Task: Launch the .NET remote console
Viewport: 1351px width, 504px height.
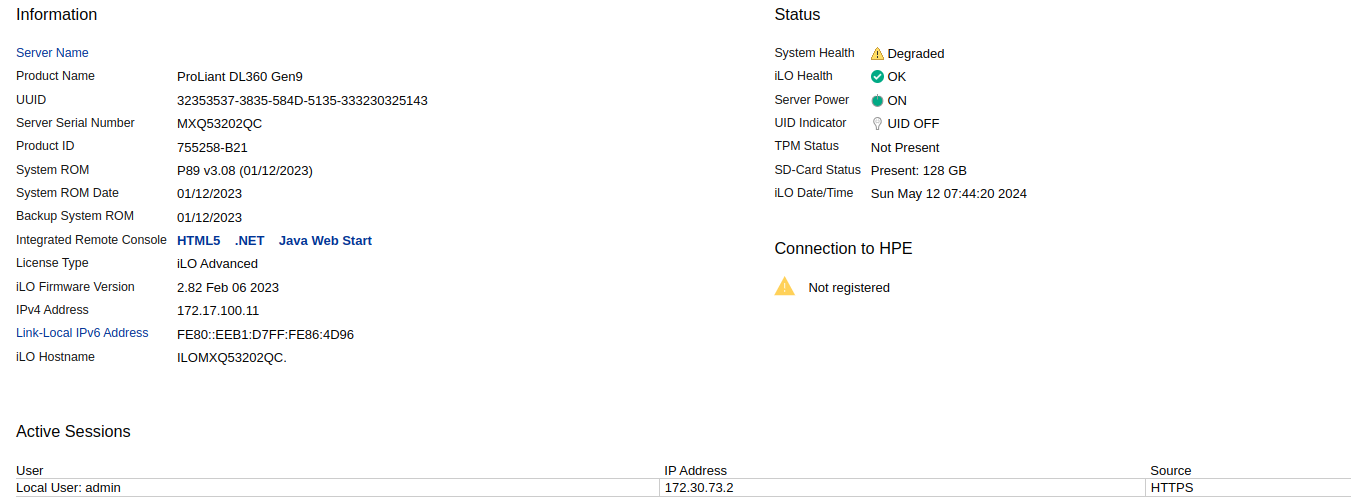Action: click(249, 241)
